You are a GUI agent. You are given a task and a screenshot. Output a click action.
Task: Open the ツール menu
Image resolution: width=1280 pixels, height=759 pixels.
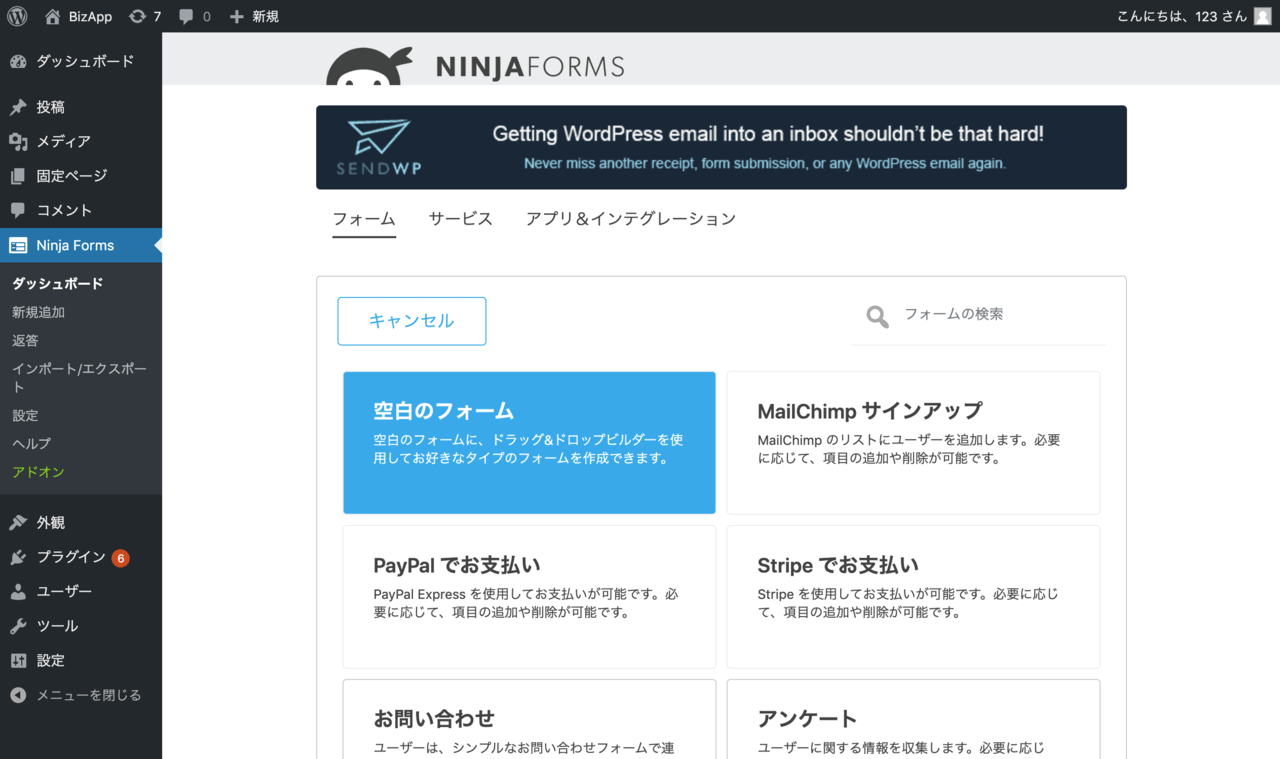[81, 626]
